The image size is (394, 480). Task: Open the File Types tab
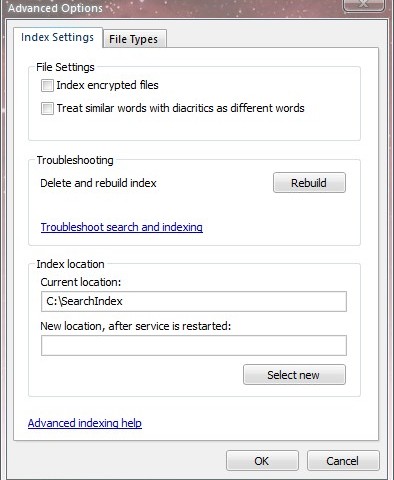tap(134, 39)
